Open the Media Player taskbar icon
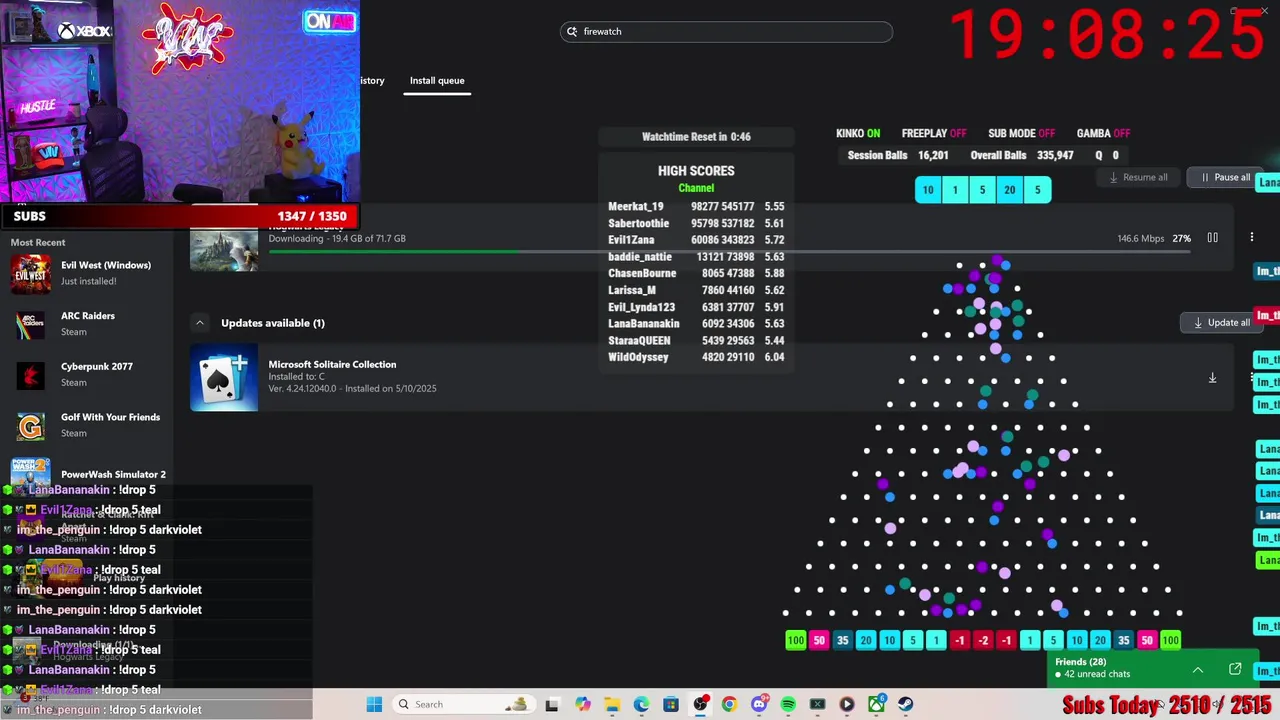Image resolution: width=1280 pixels, height=720 pixels. (x=847, y=704)
